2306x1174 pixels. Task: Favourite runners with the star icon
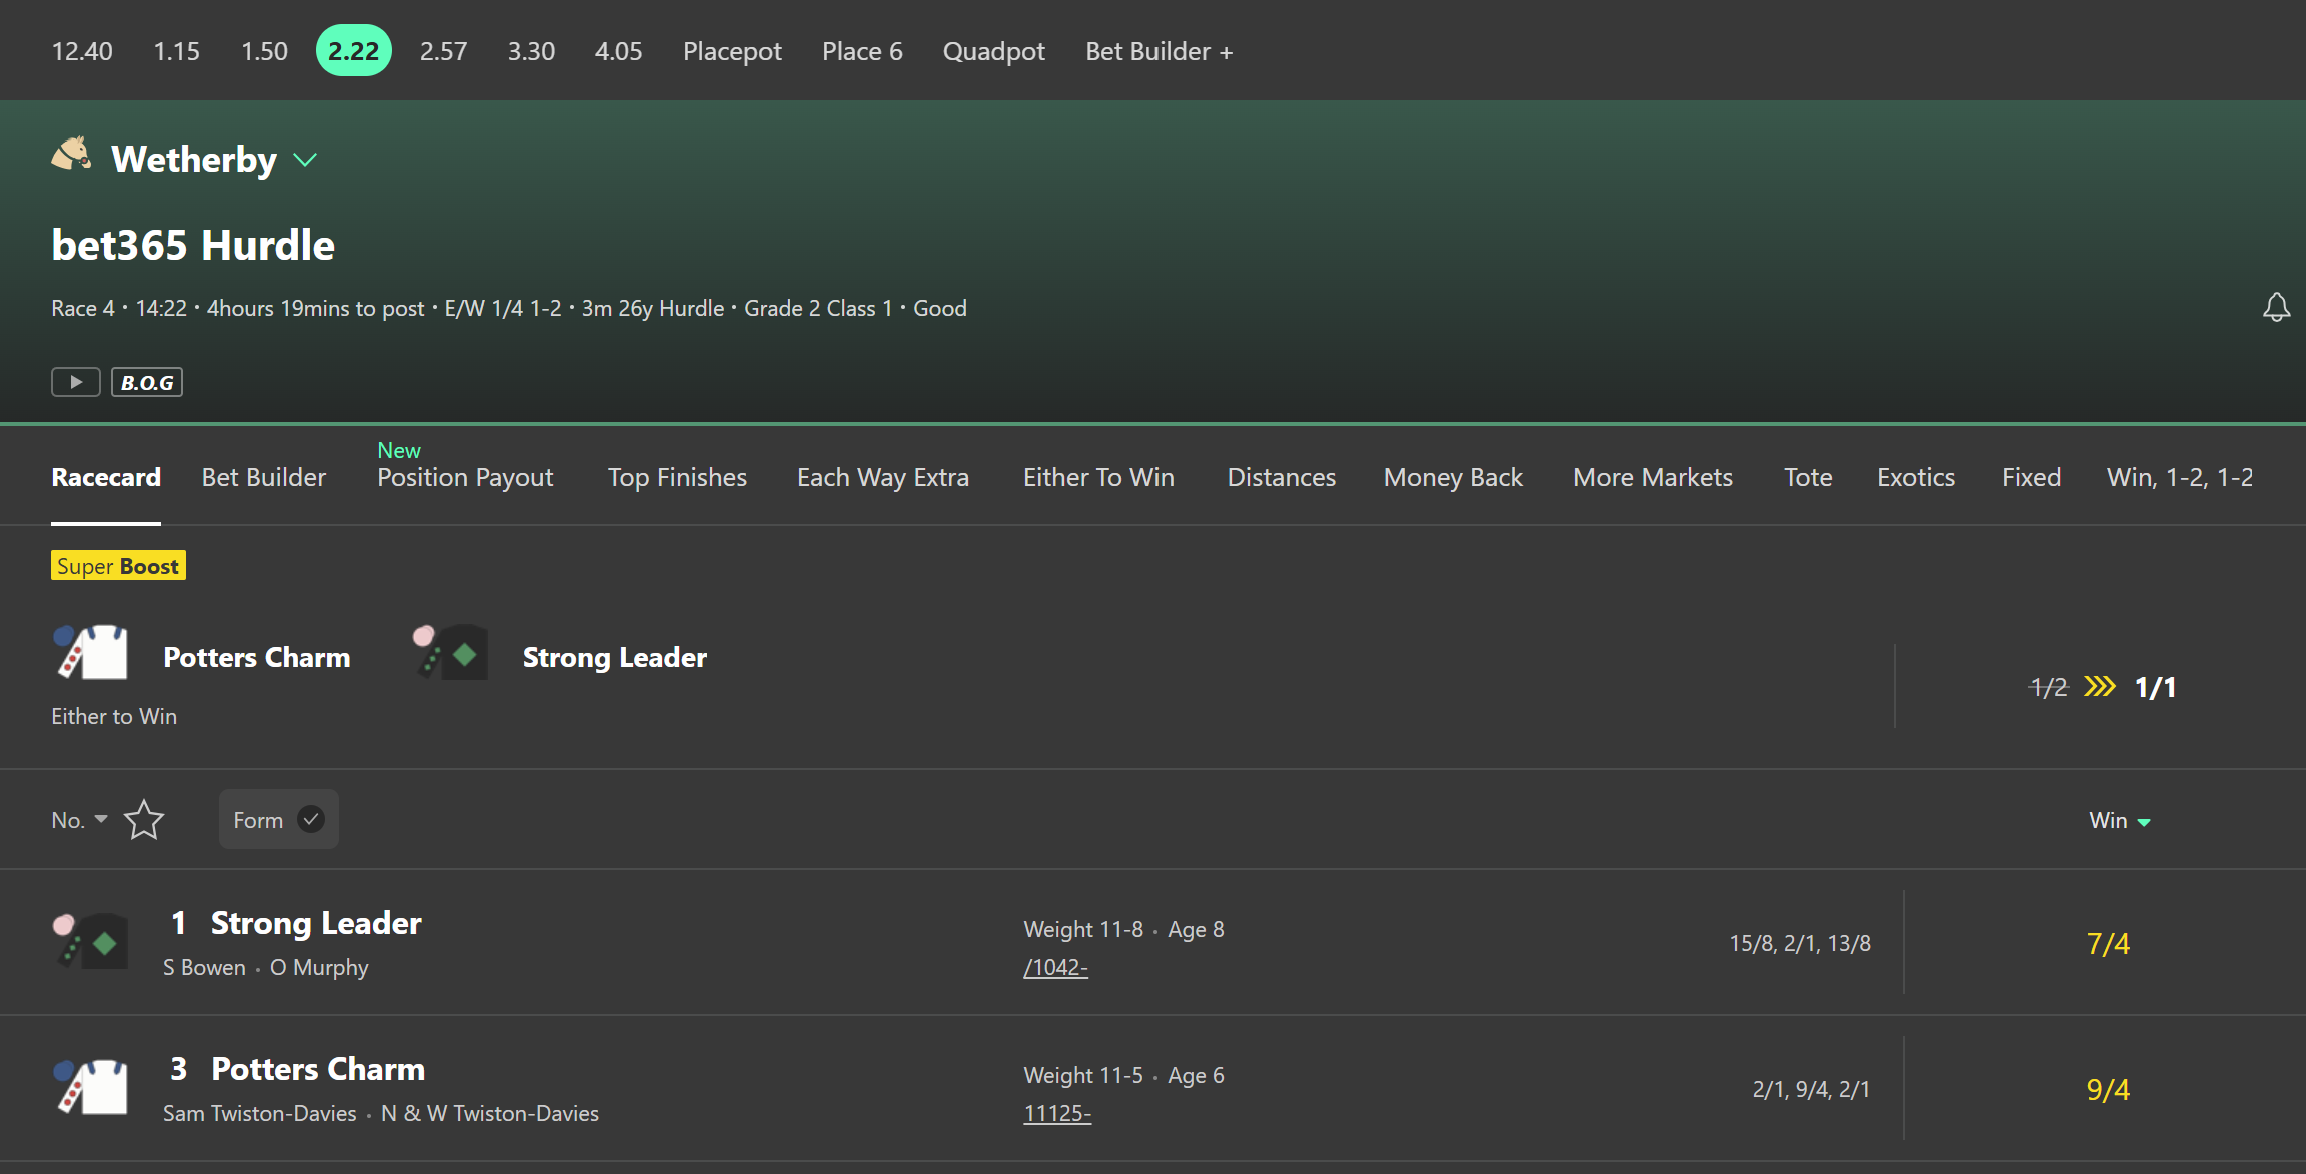[x=144, y=820]
